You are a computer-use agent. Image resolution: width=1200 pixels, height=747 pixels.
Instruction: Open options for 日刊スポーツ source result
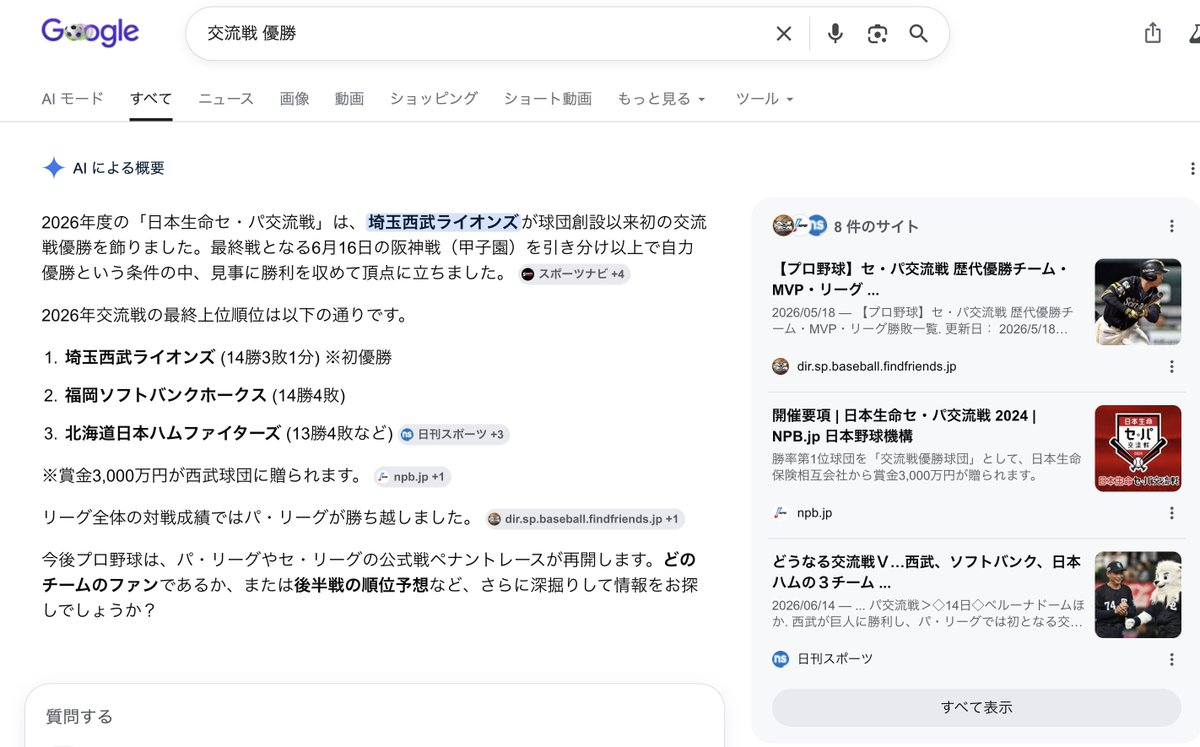1172,660
